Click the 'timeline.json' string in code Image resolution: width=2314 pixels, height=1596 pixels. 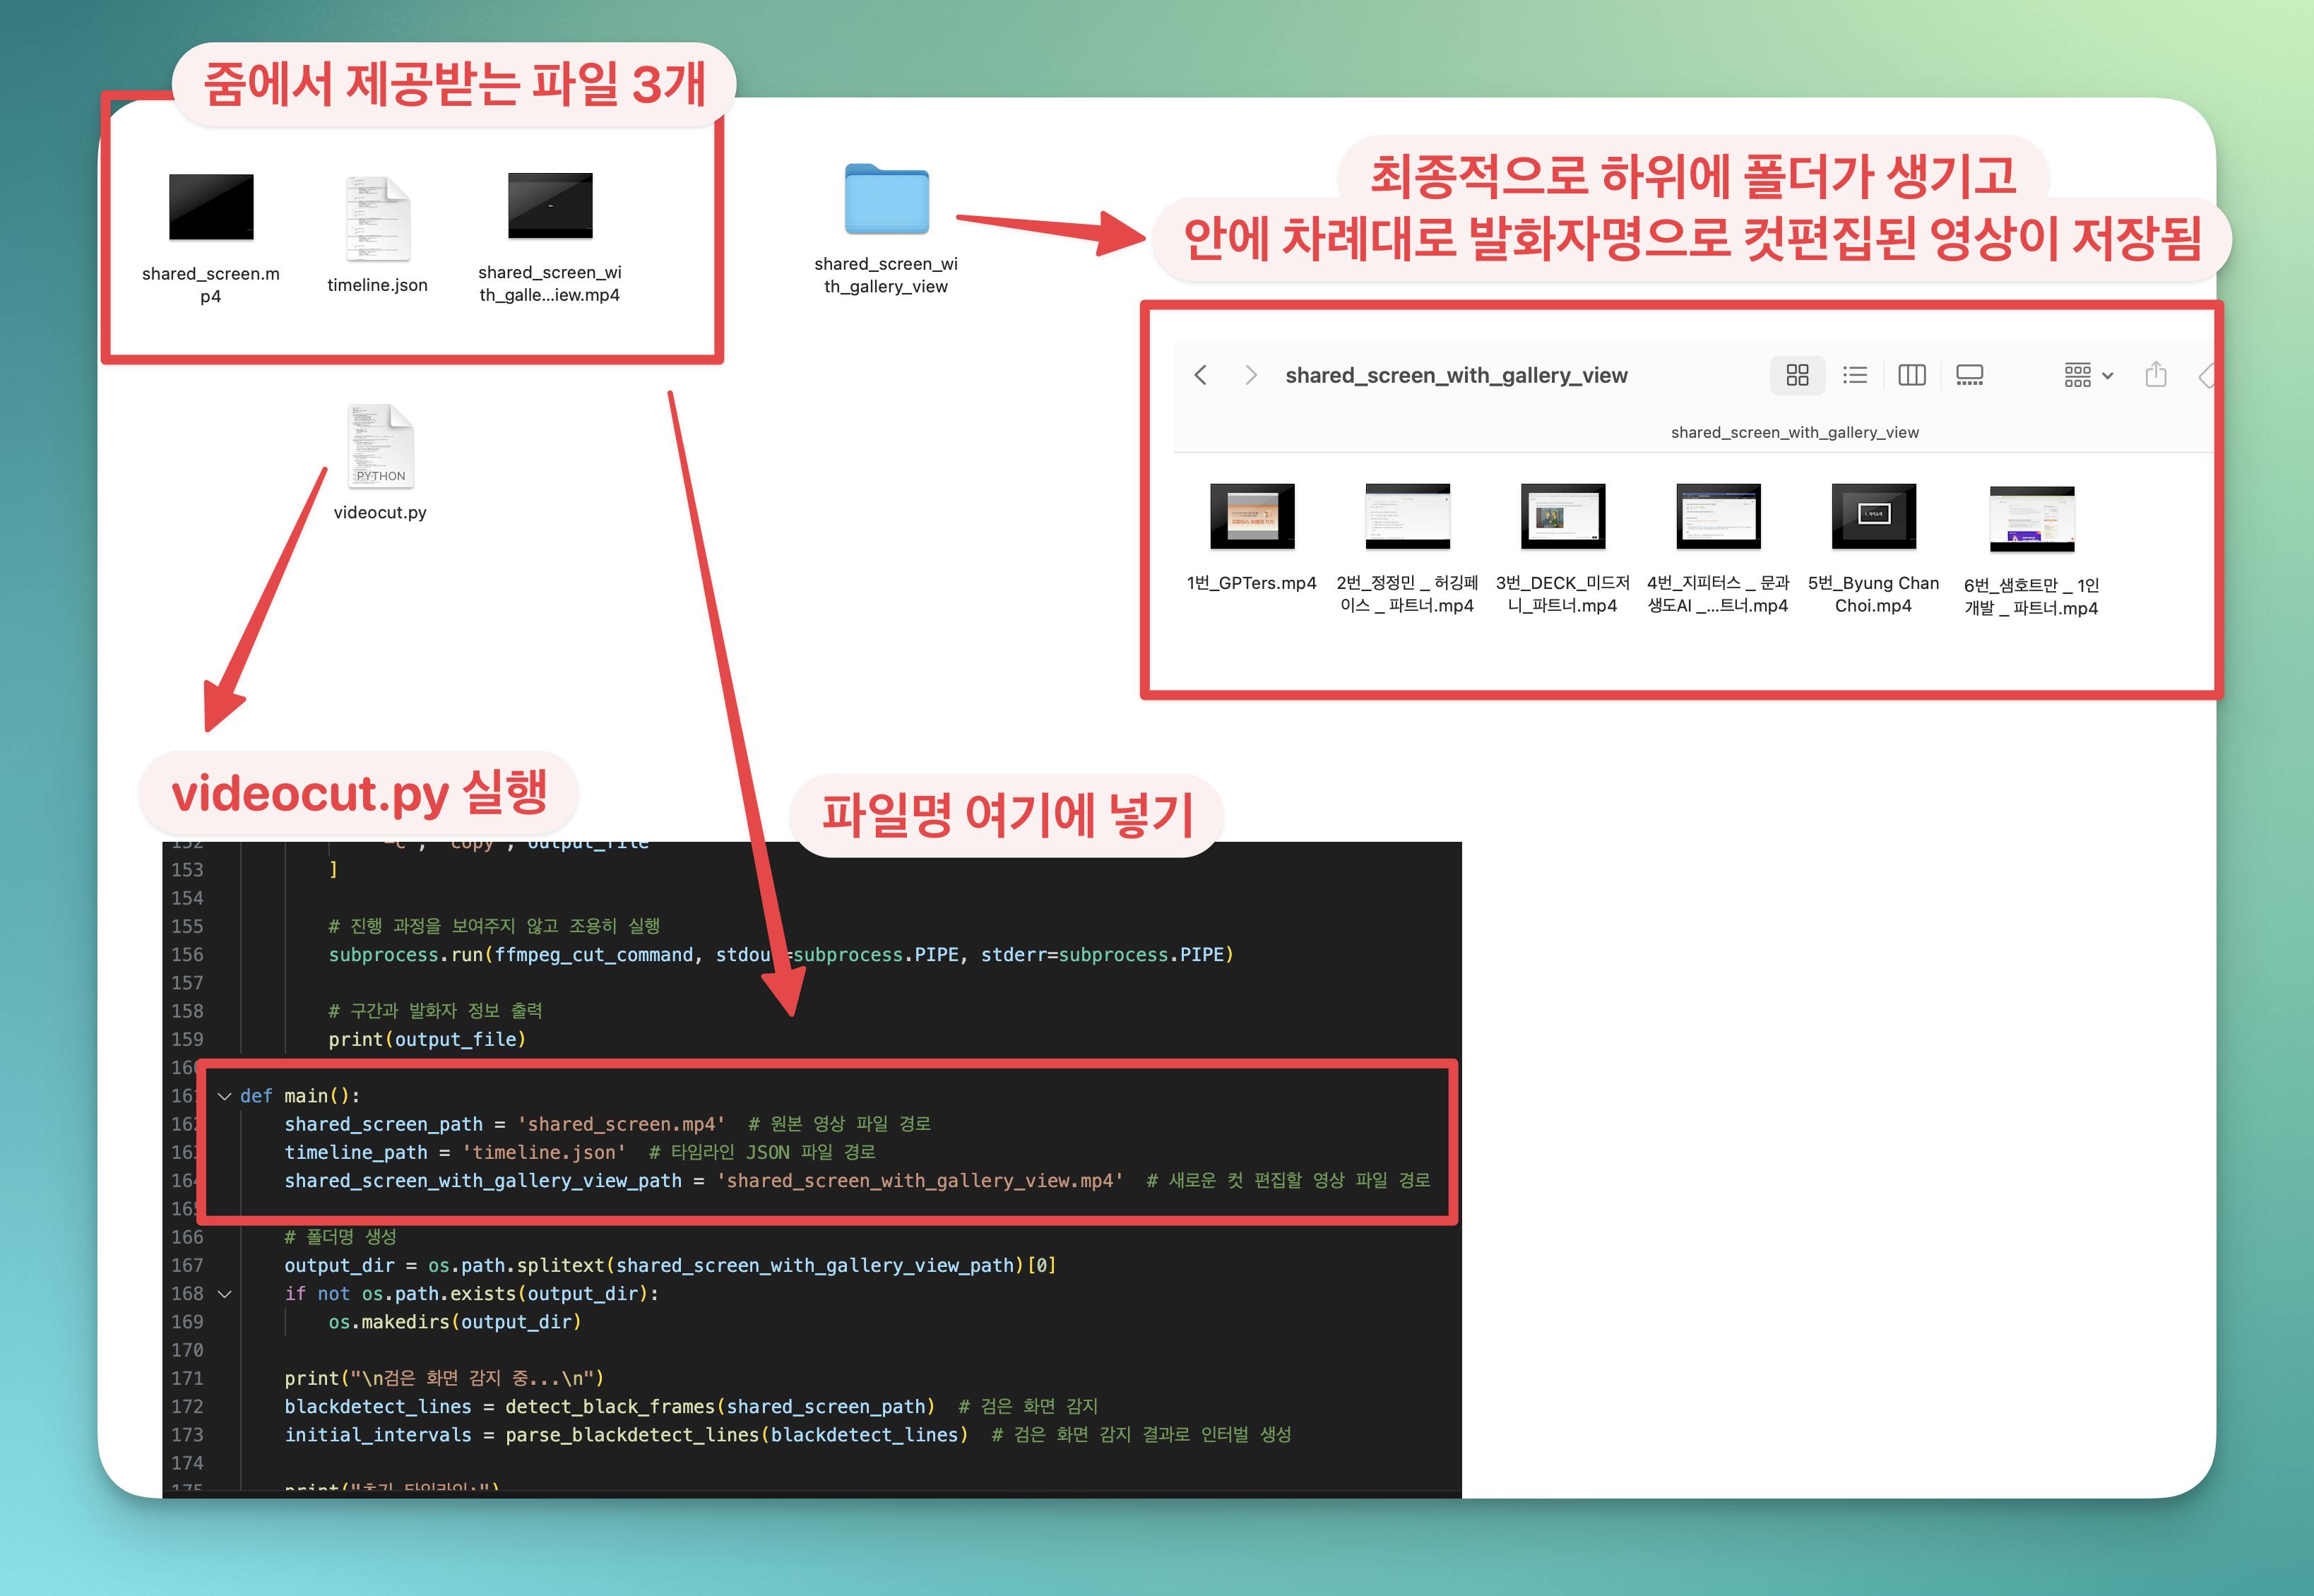[x=543, y=1152]
